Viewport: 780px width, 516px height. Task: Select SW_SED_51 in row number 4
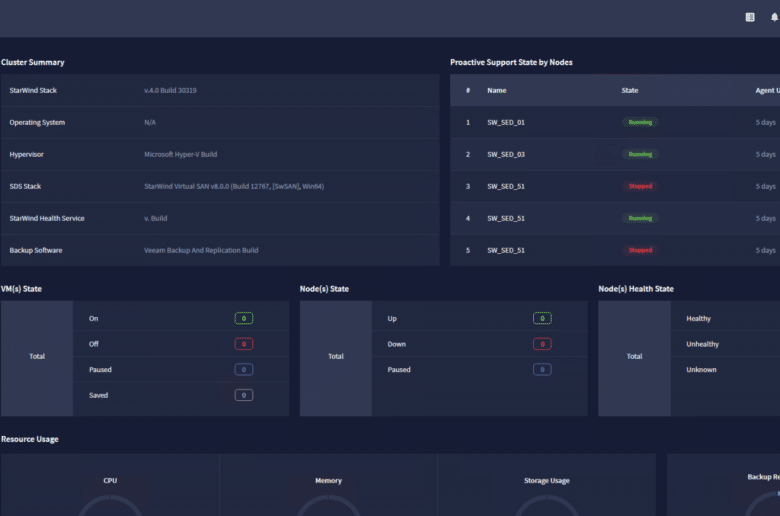[x=506, y=218]
